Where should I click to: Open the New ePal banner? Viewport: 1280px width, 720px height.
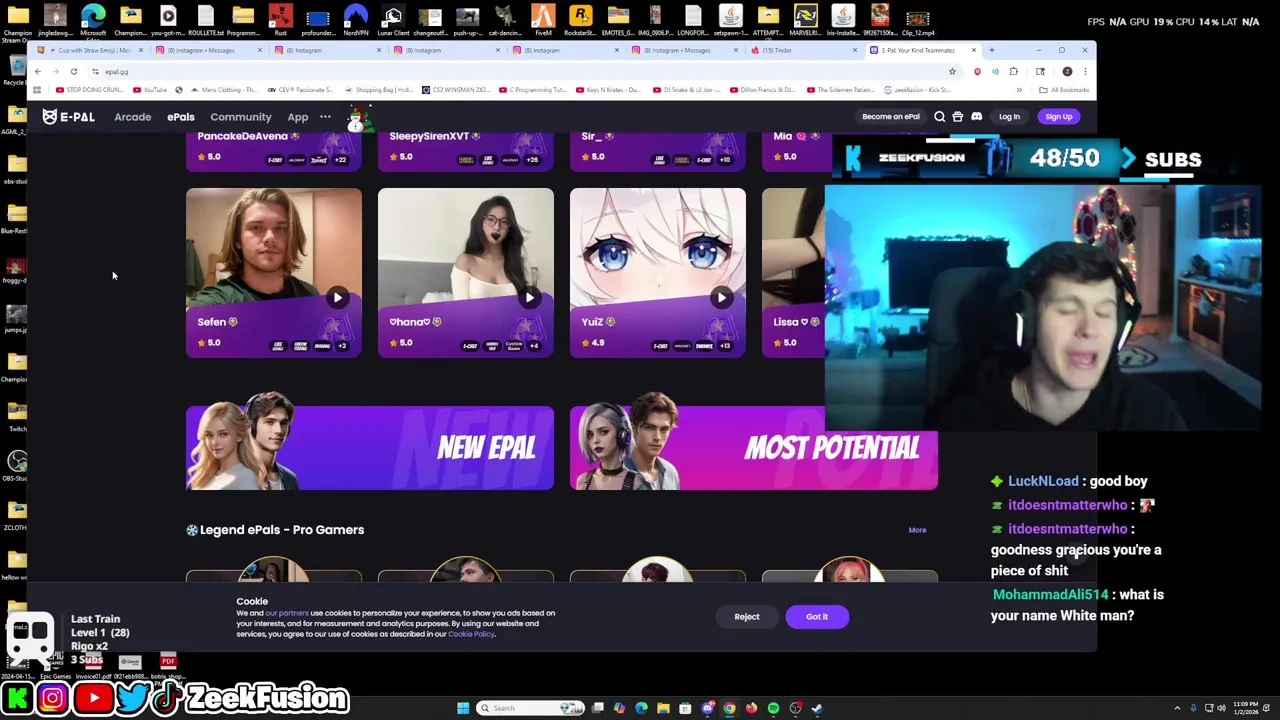click(x=369, y=448)
